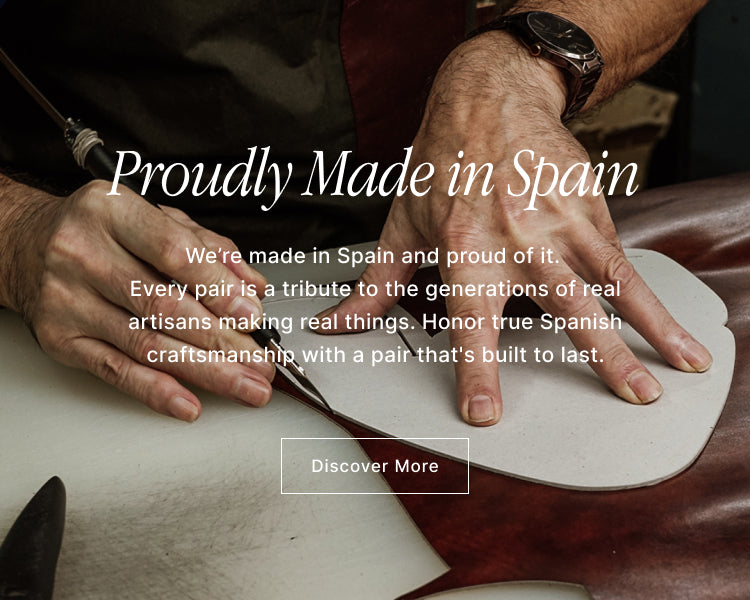The image size is (750, 600).
Task: Click the word More inside the button
Action: [417, 466]
